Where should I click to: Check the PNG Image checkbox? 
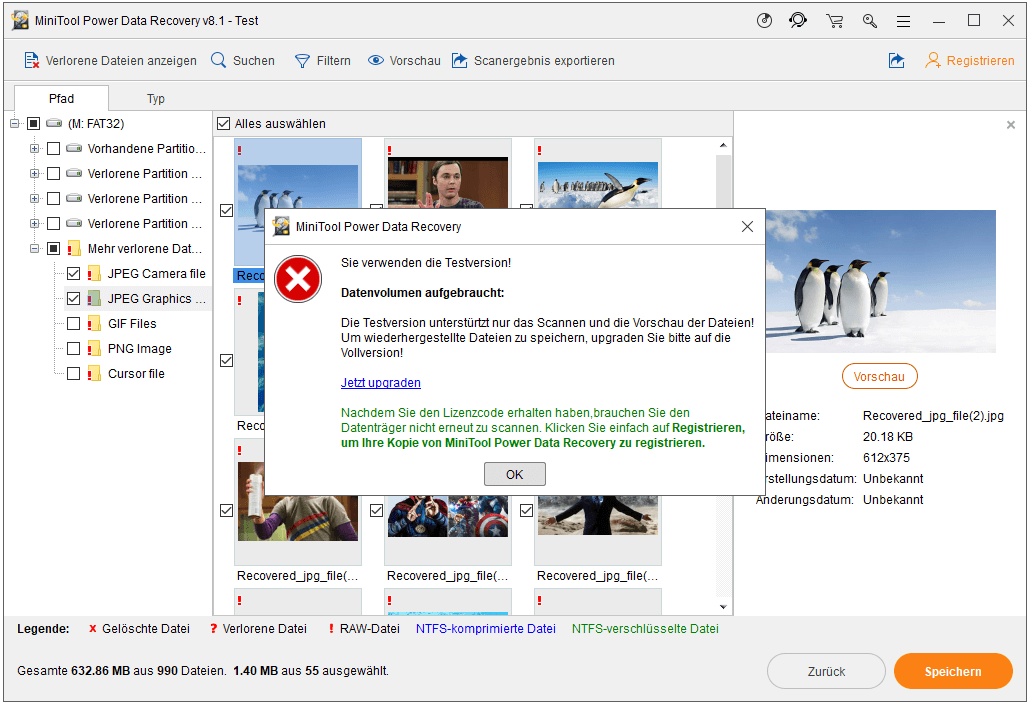tap(74, 348)
